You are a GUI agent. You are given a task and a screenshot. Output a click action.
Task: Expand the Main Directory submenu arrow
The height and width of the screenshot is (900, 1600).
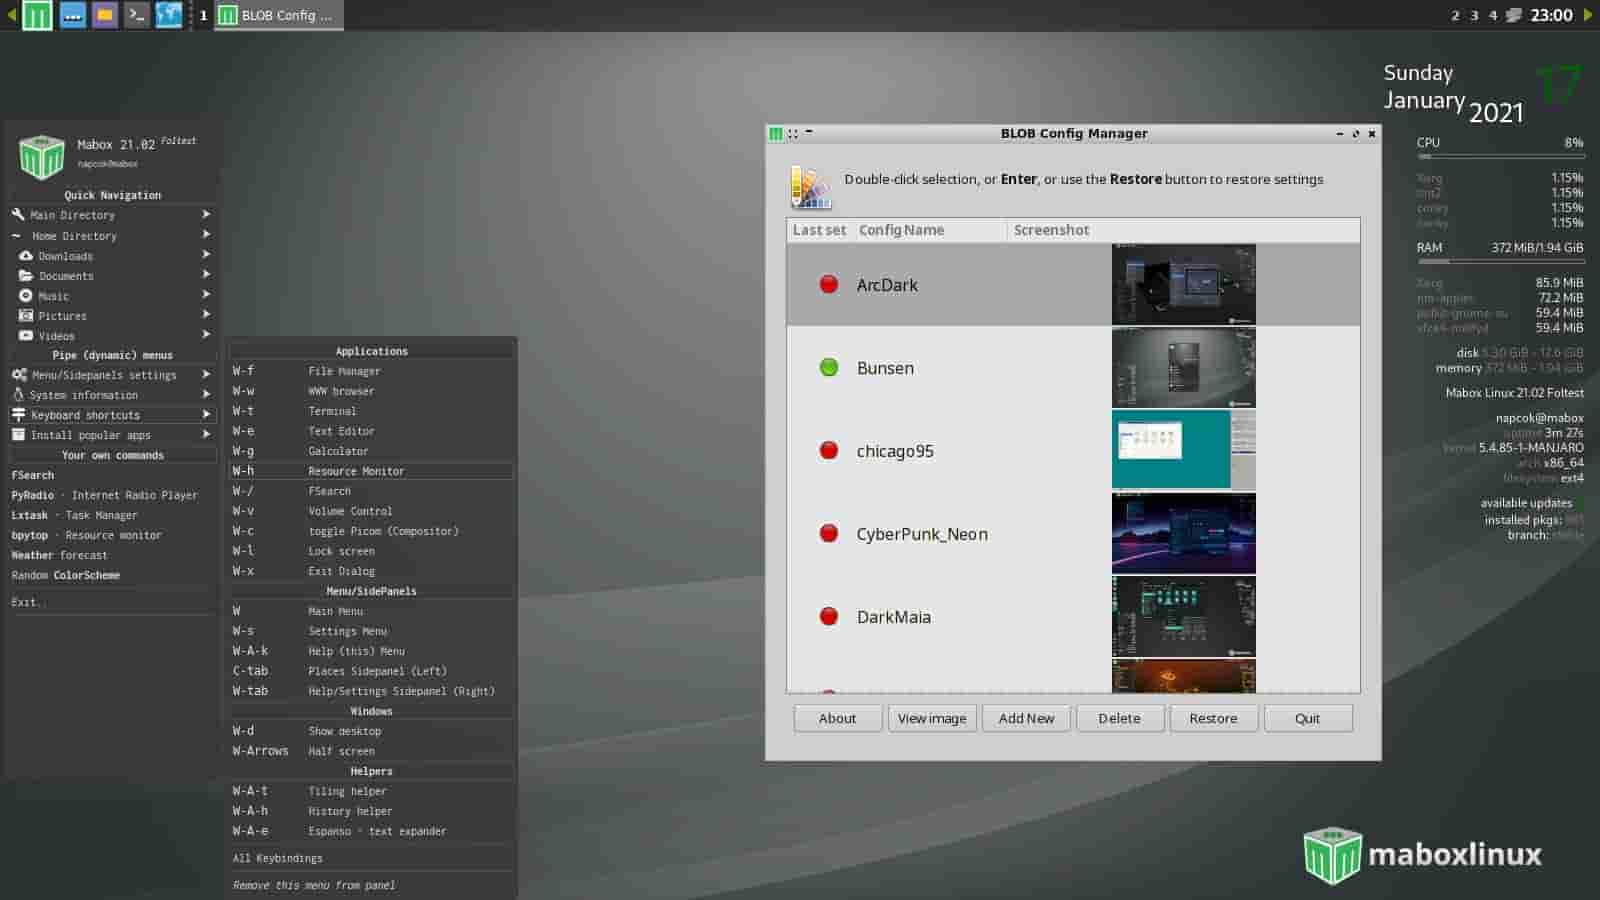point(206,215)
